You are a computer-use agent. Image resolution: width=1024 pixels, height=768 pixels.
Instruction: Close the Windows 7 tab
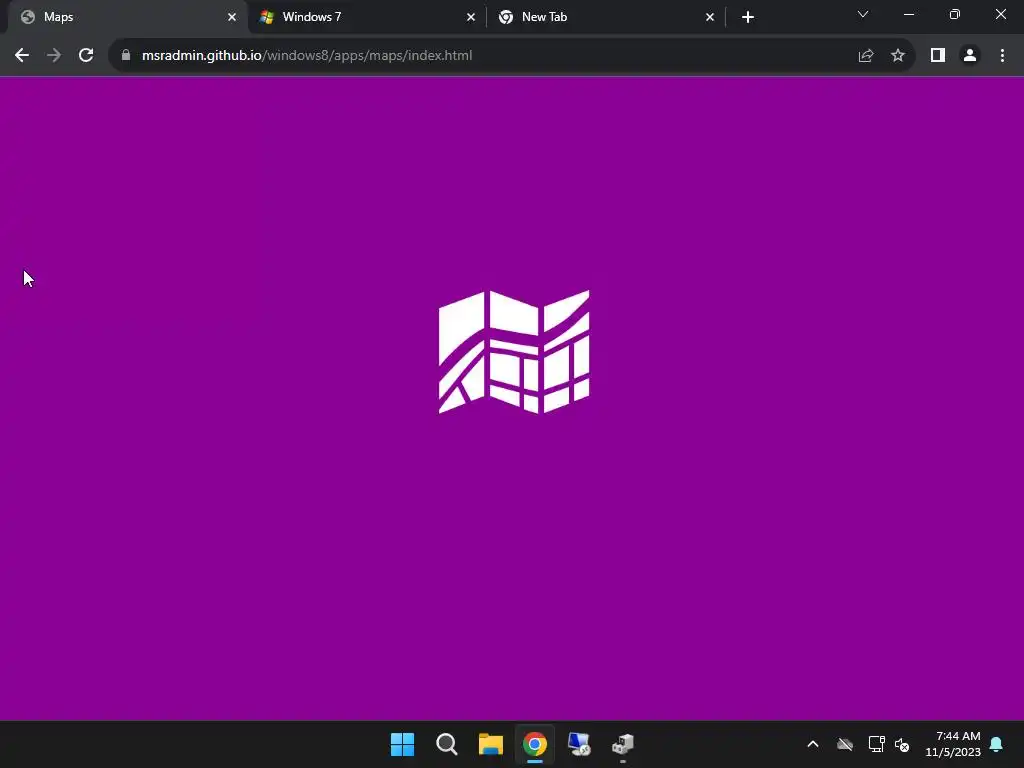[471, 17]
